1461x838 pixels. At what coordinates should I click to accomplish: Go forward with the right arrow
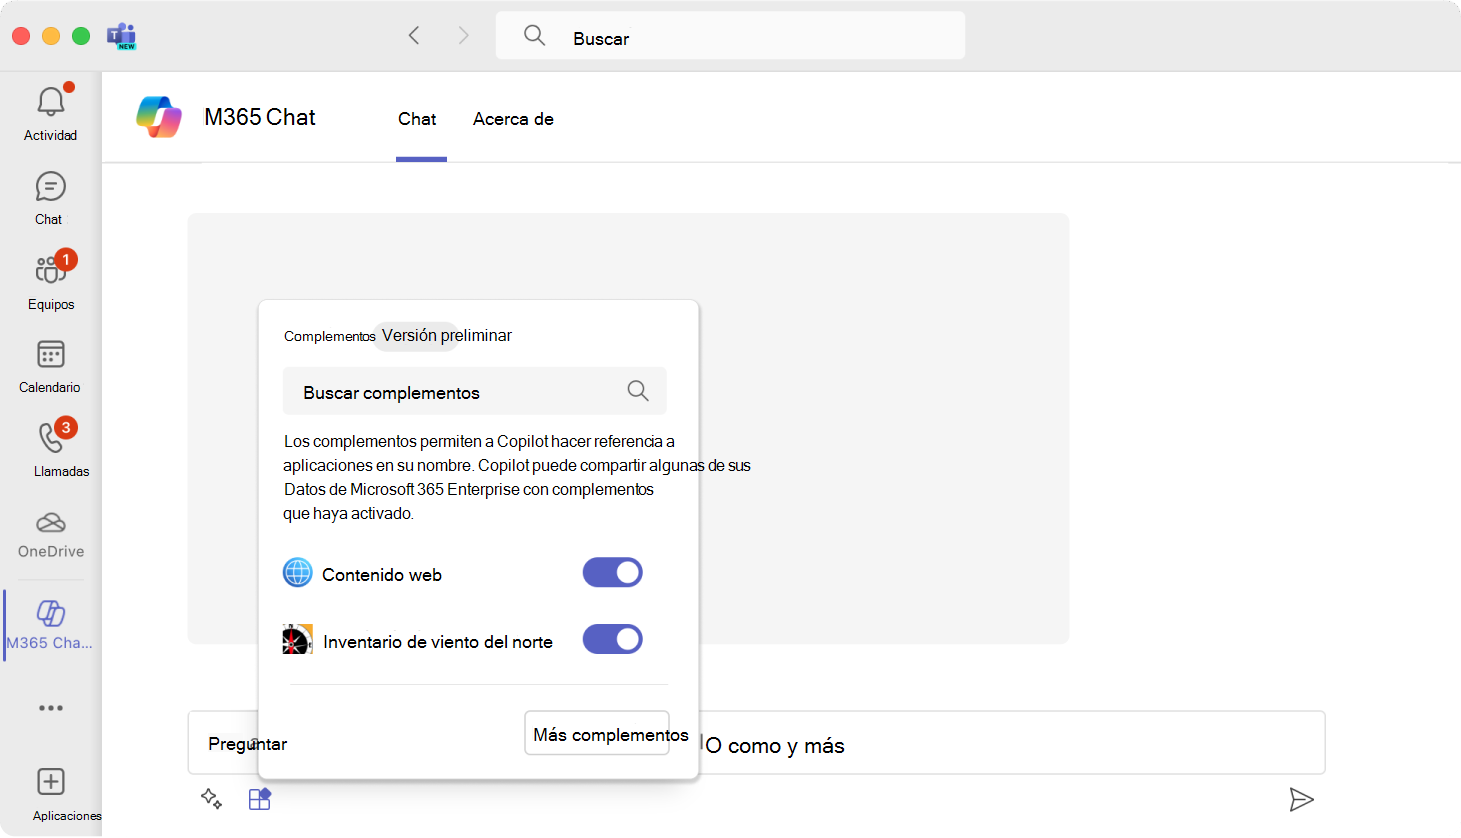(x=463, y=36)
